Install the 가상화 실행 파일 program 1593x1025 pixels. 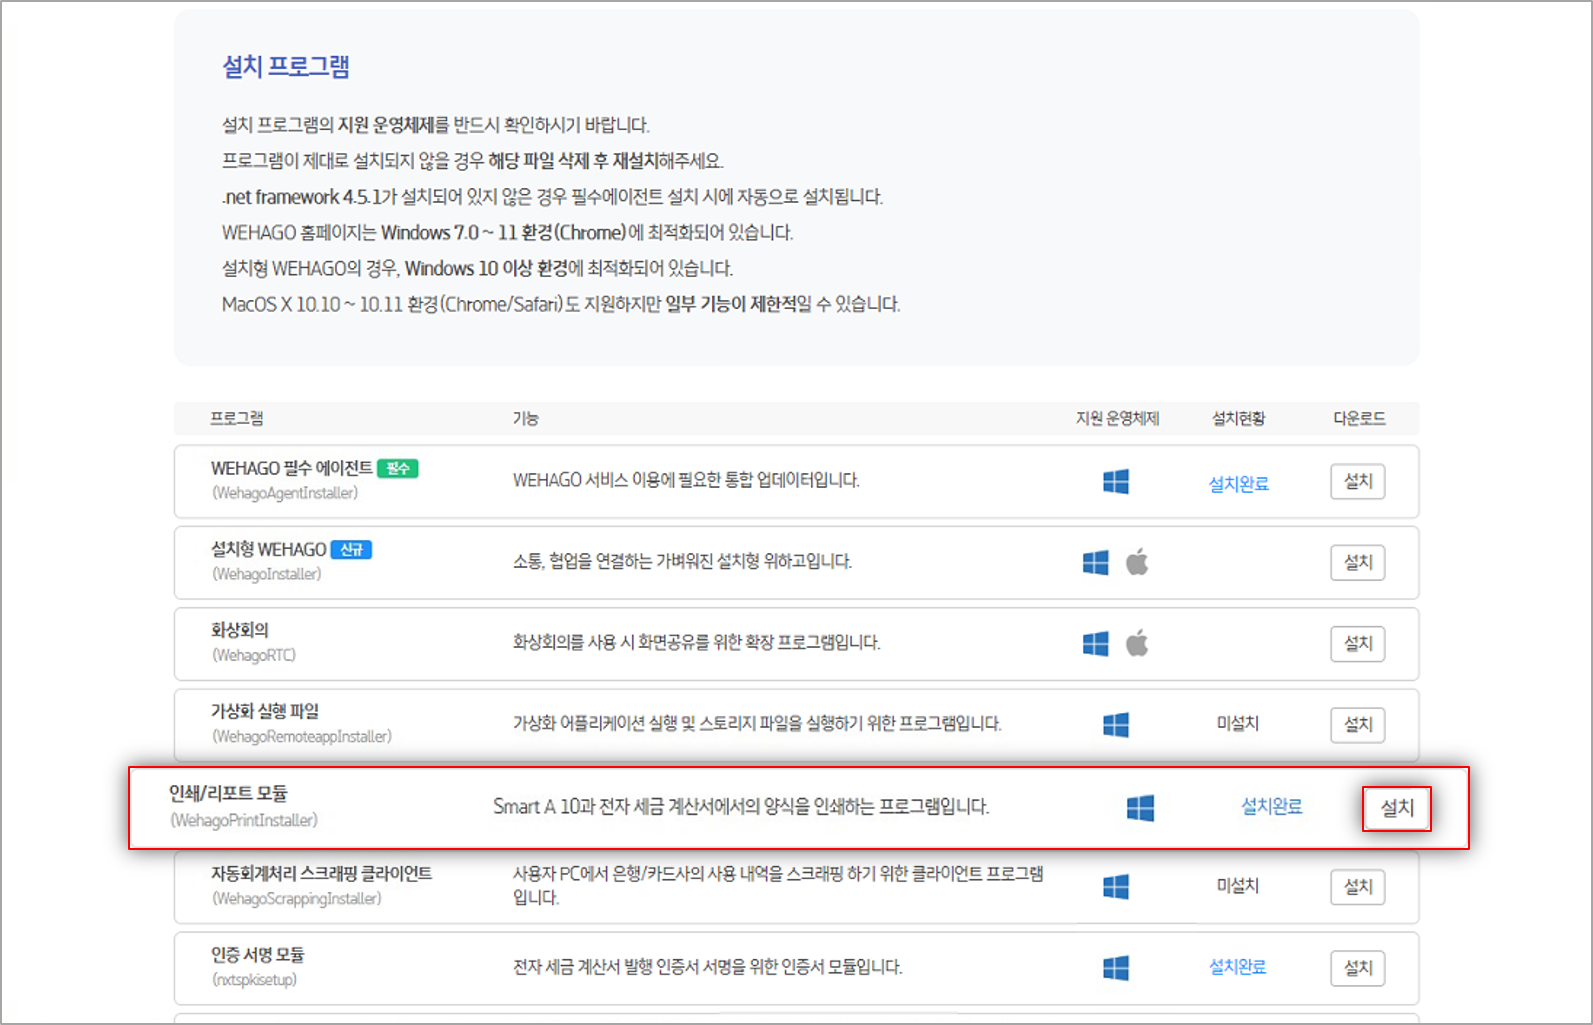(x=1357, y=725)
